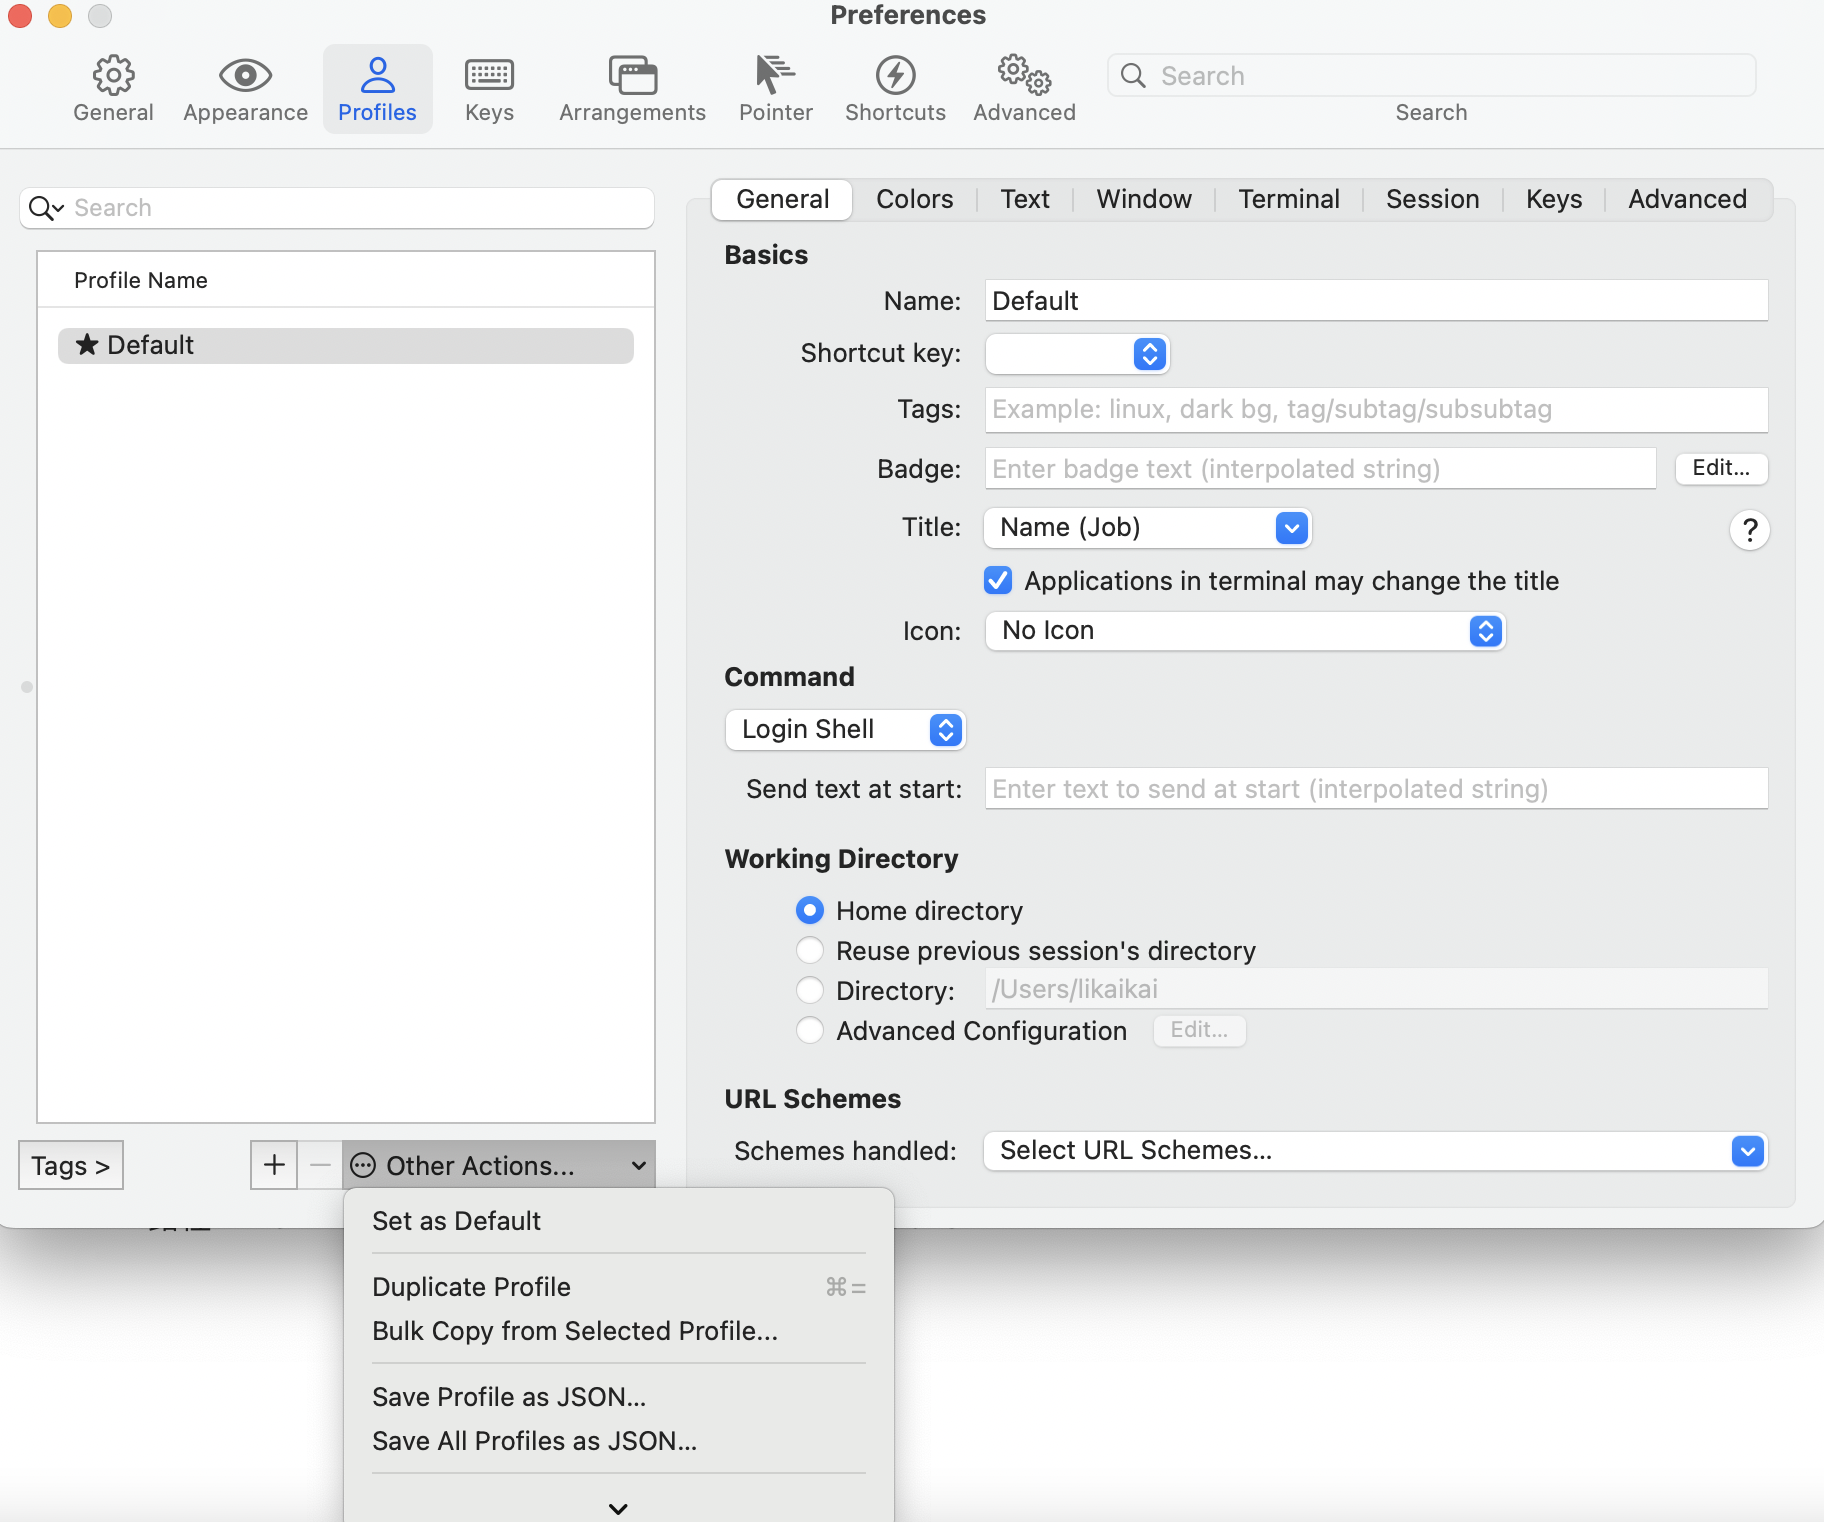
Task: Open Shortcuts lightning bolt icon
Action: pyautogui.click(x=895, y=76)
